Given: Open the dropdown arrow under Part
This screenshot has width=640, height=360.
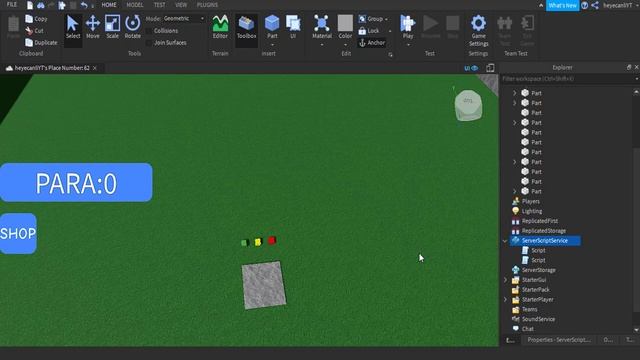Looking at the screenshot, I should tap(272, 45).
